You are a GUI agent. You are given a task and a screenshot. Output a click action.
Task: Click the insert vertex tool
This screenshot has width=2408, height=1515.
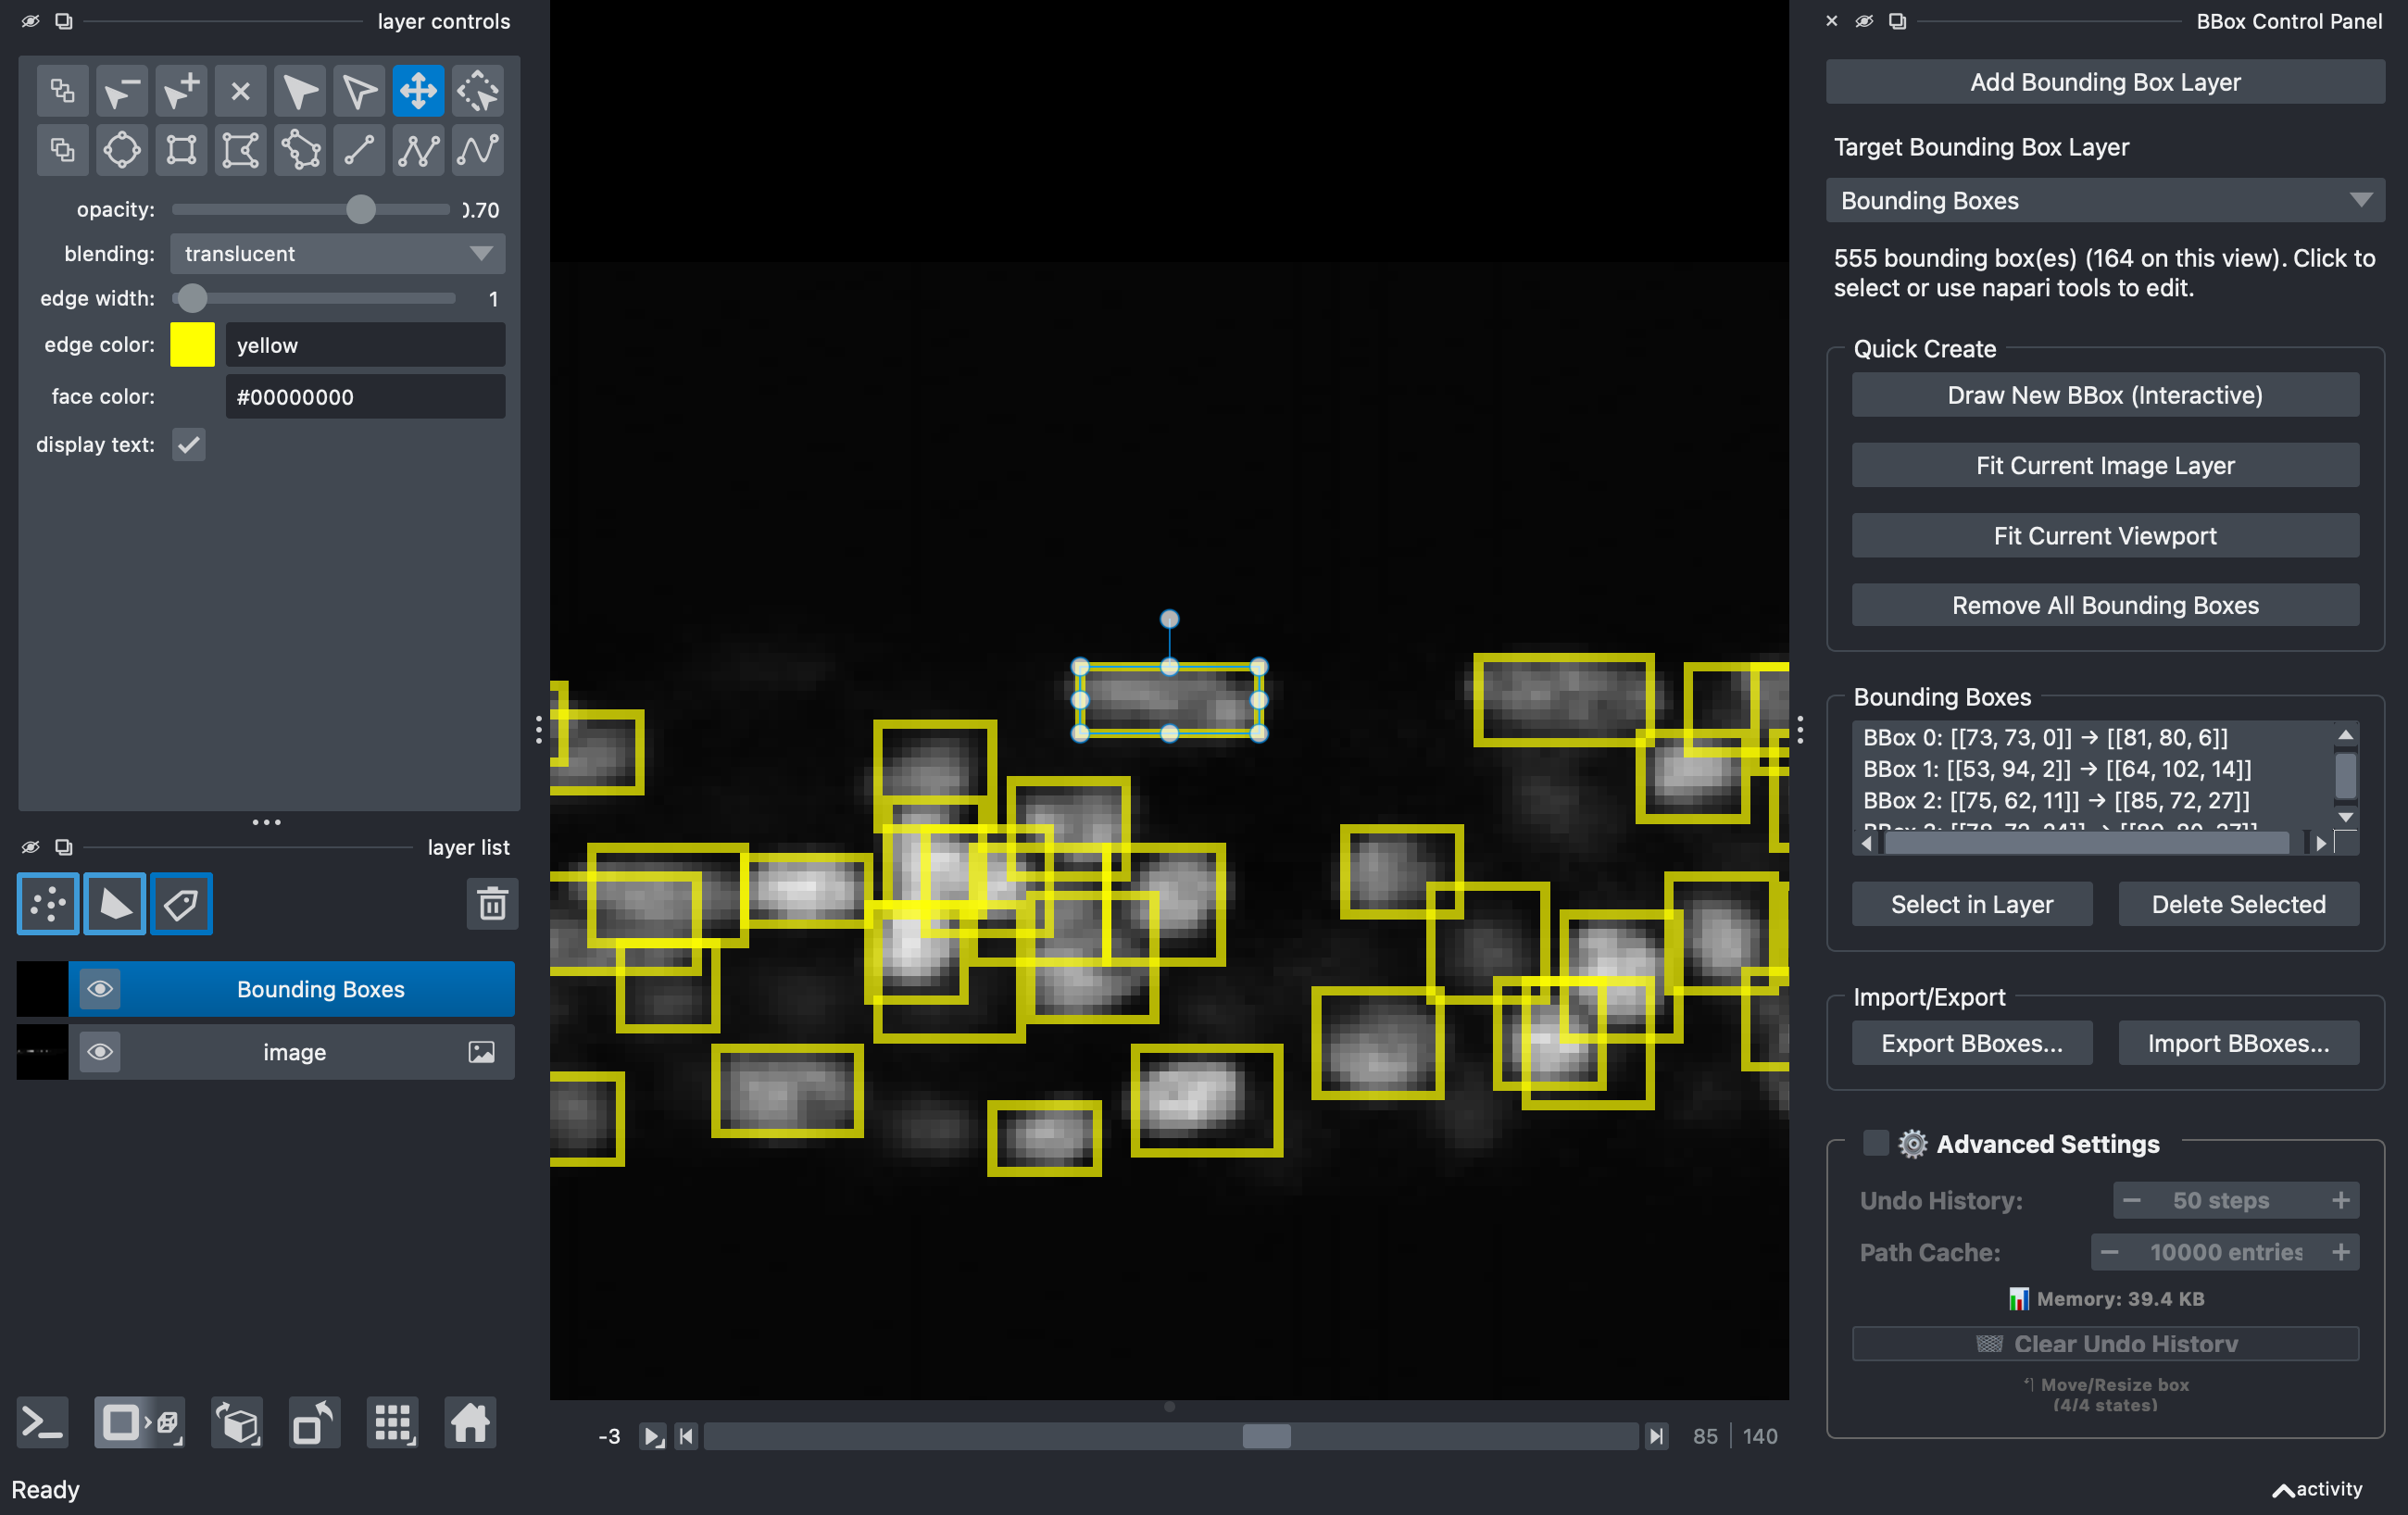181,92
